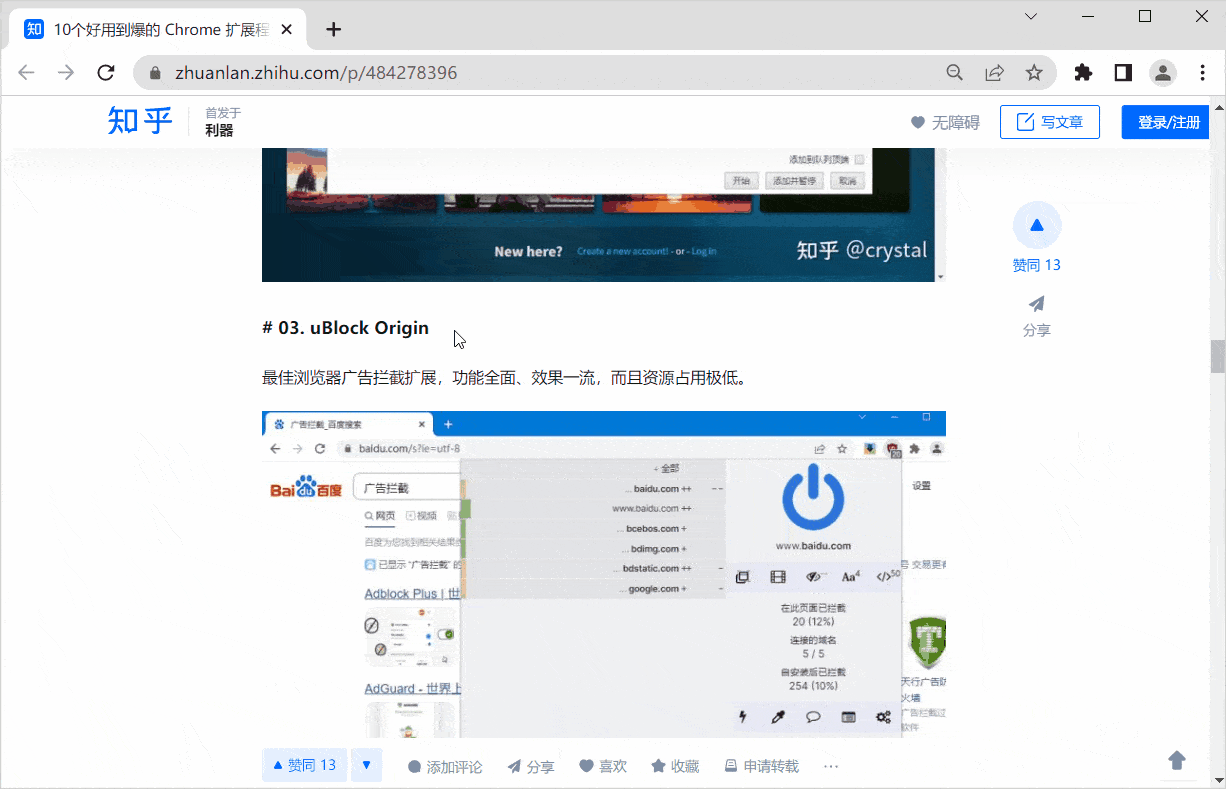
Task: Click the logger list icon in the uBlock popup
Action: [848, 717]
